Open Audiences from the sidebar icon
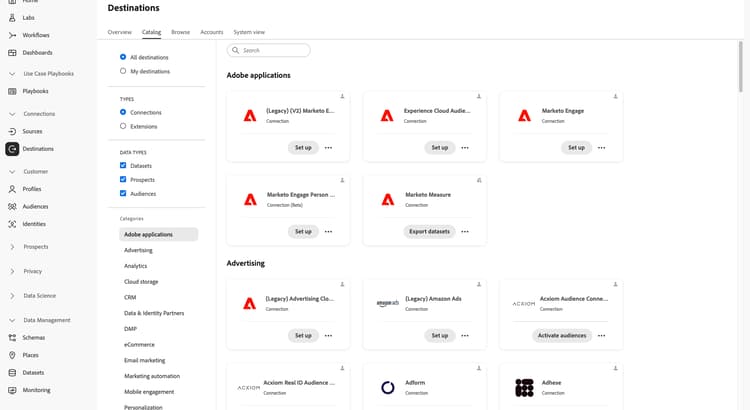The height and width of the screenshot is (410, 750). tap(12, 207)
